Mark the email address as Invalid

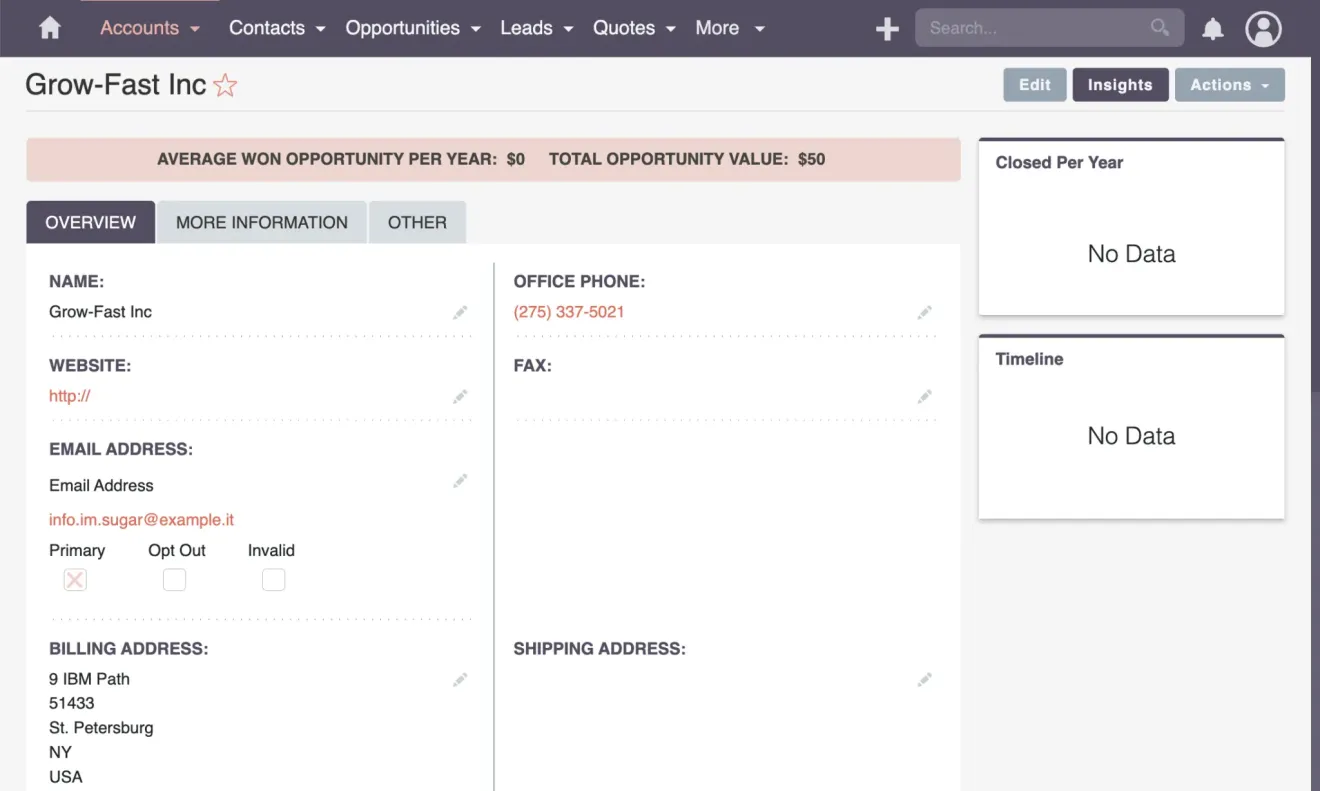coord(273,579)
